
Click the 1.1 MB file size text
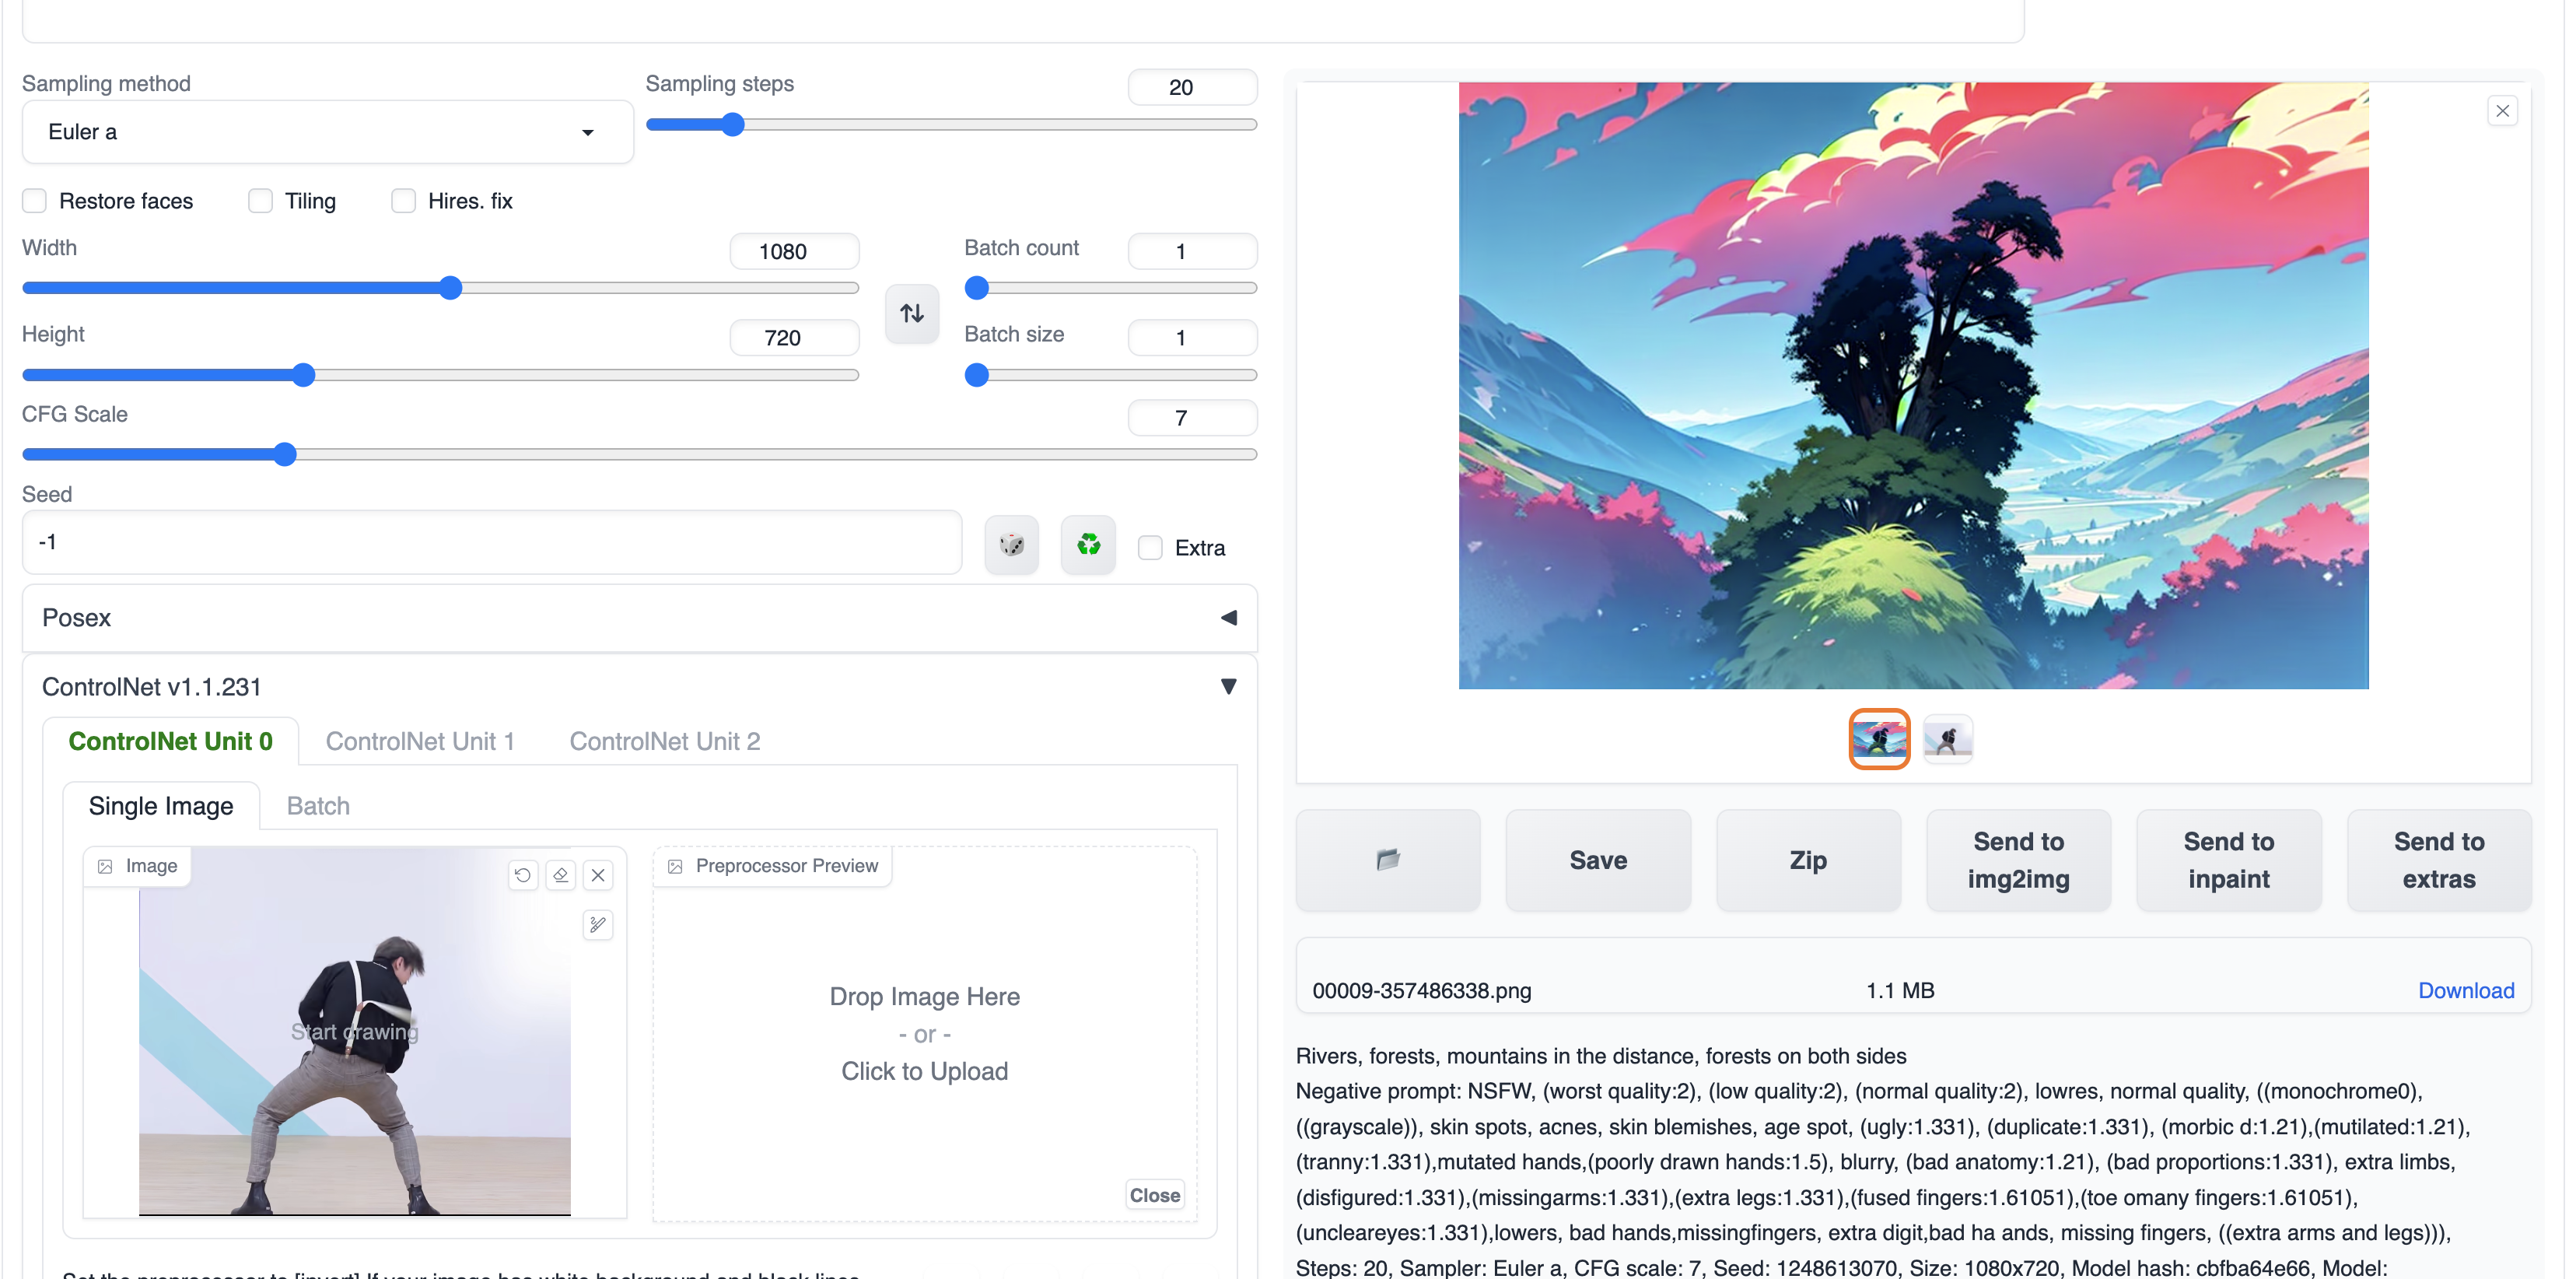pyautogui.click(x=1900, y=990)
